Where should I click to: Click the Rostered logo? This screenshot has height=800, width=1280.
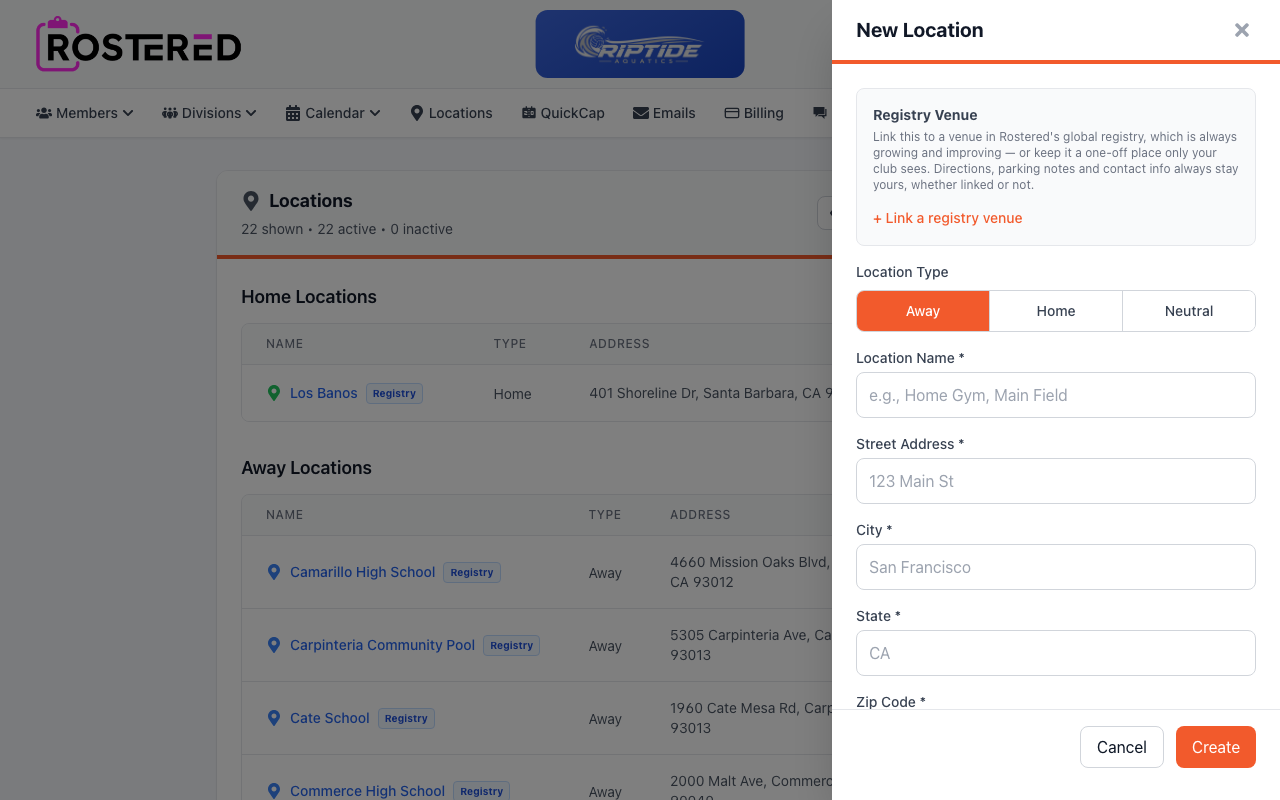(x=139, y=44)
